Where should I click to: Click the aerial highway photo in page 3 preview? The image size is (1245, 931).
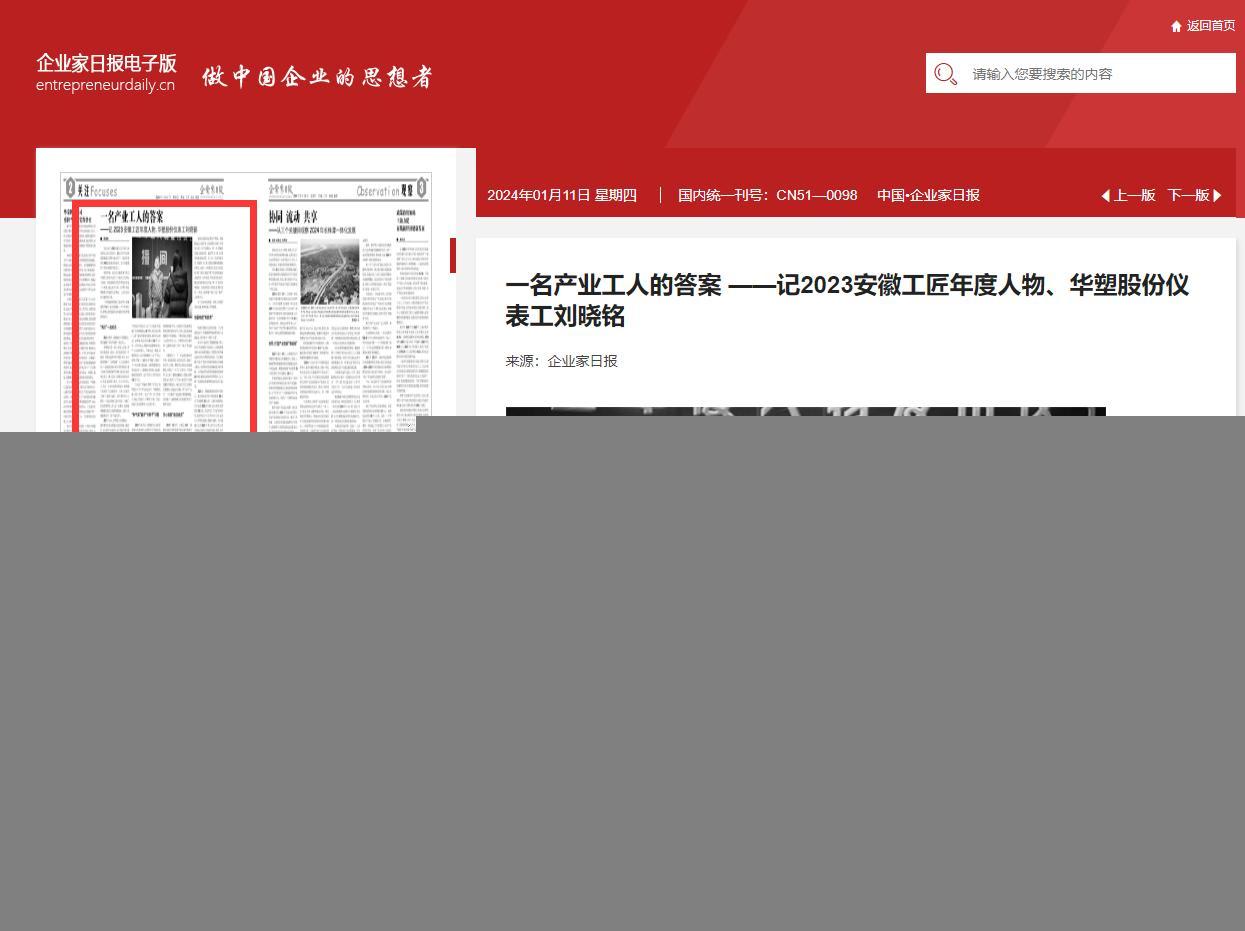[329, 273]
